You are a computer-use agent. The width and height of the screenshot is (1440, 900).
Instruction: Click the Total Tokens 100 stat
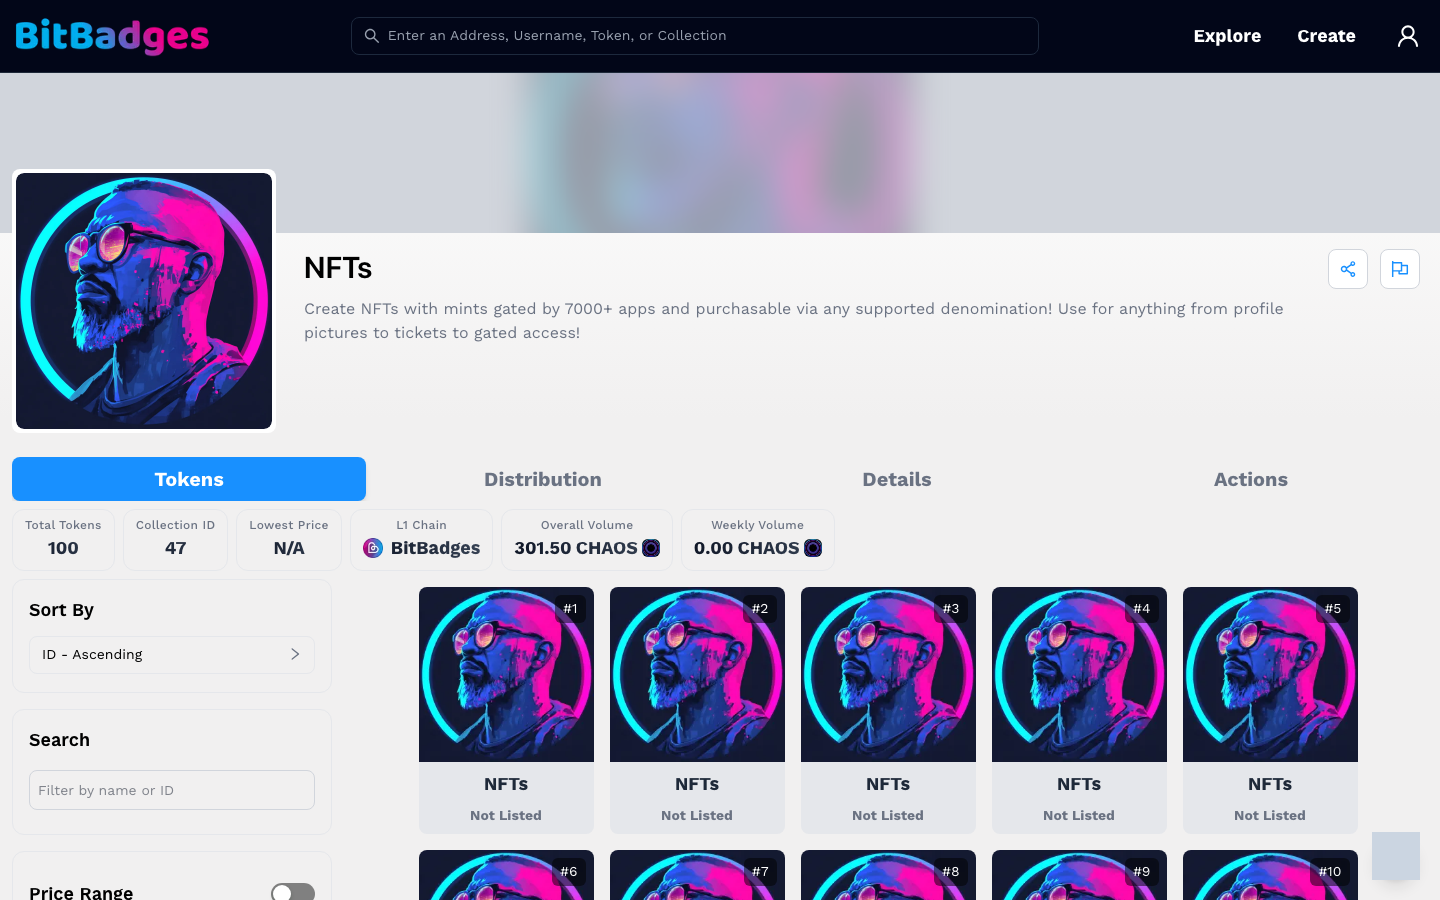(63, 540)
